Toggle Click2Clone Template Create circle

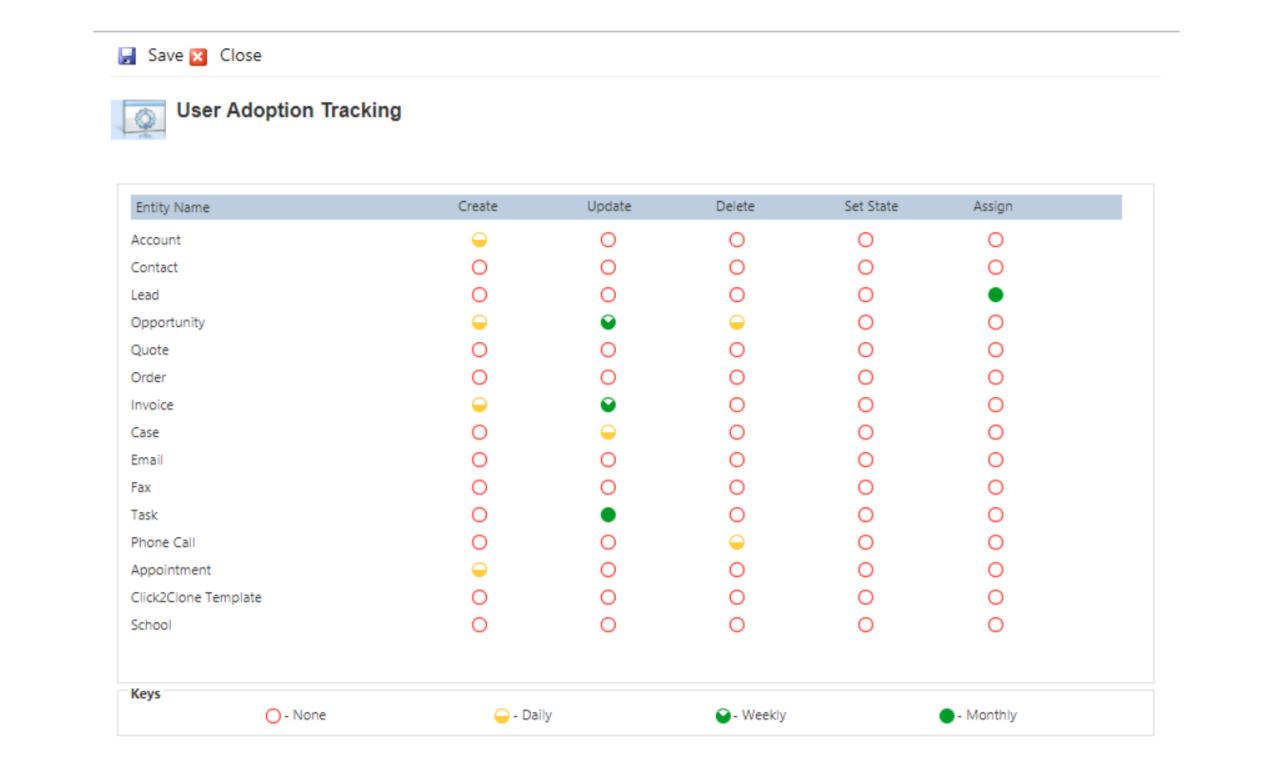tap(479, 598)
